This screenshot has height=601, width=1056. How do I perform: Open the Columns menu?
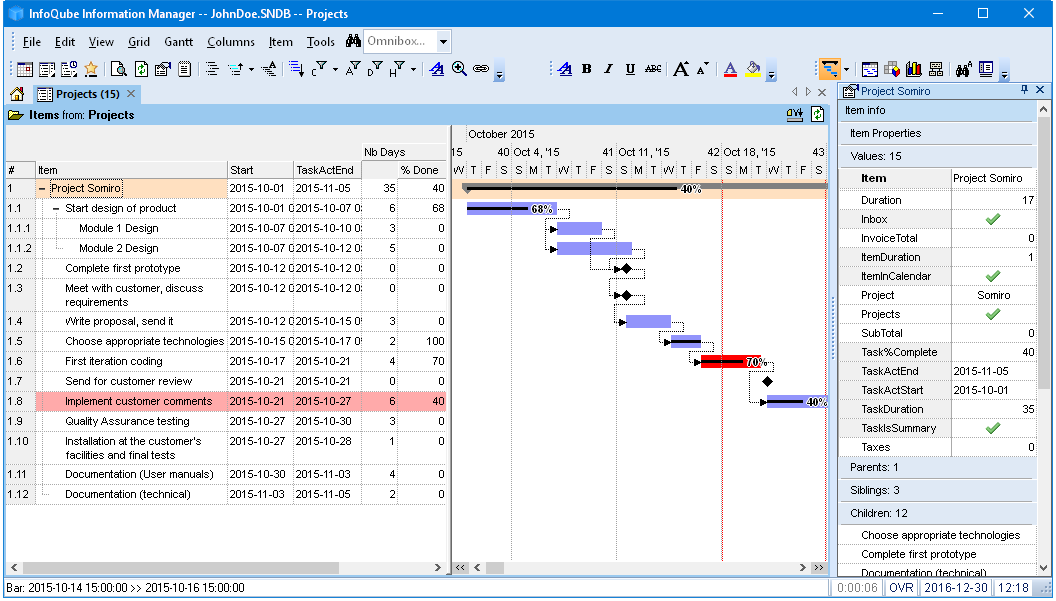click(x=231, y=42)
